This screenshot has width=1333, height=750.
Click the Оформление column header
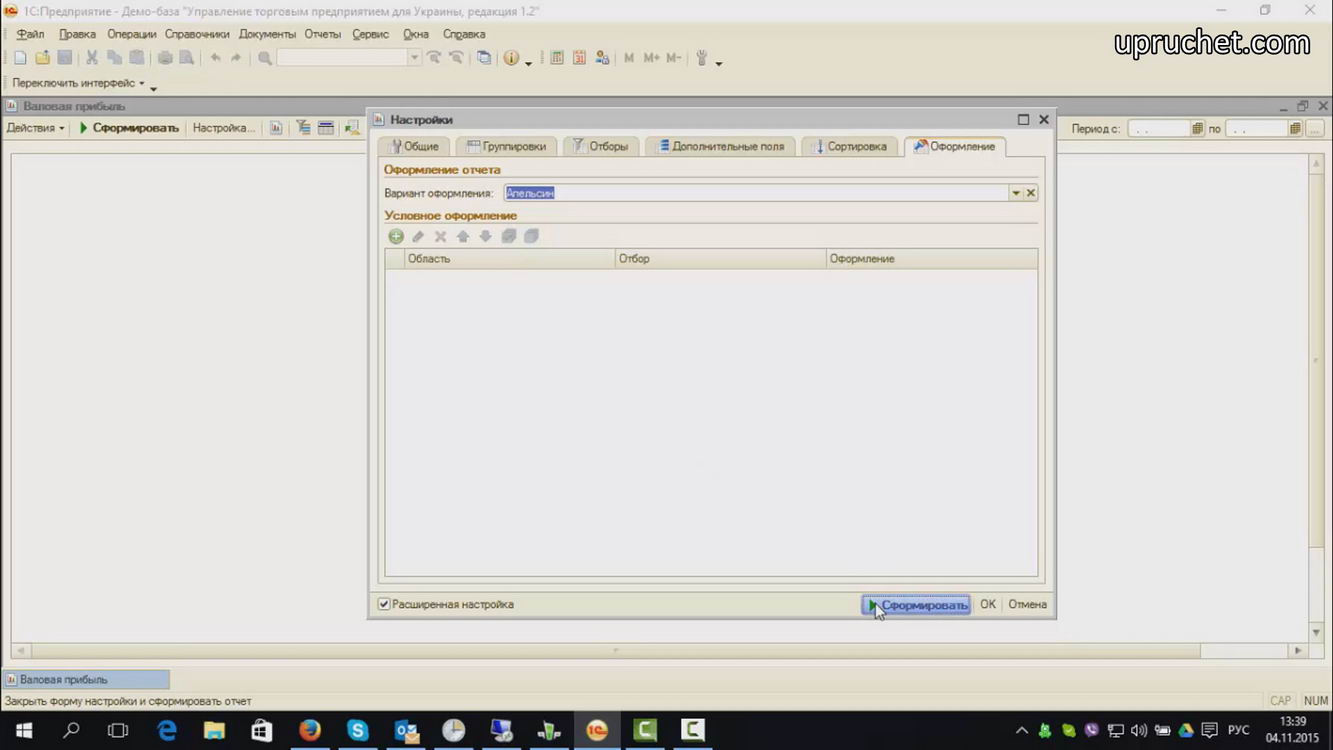tap(932, 259)
